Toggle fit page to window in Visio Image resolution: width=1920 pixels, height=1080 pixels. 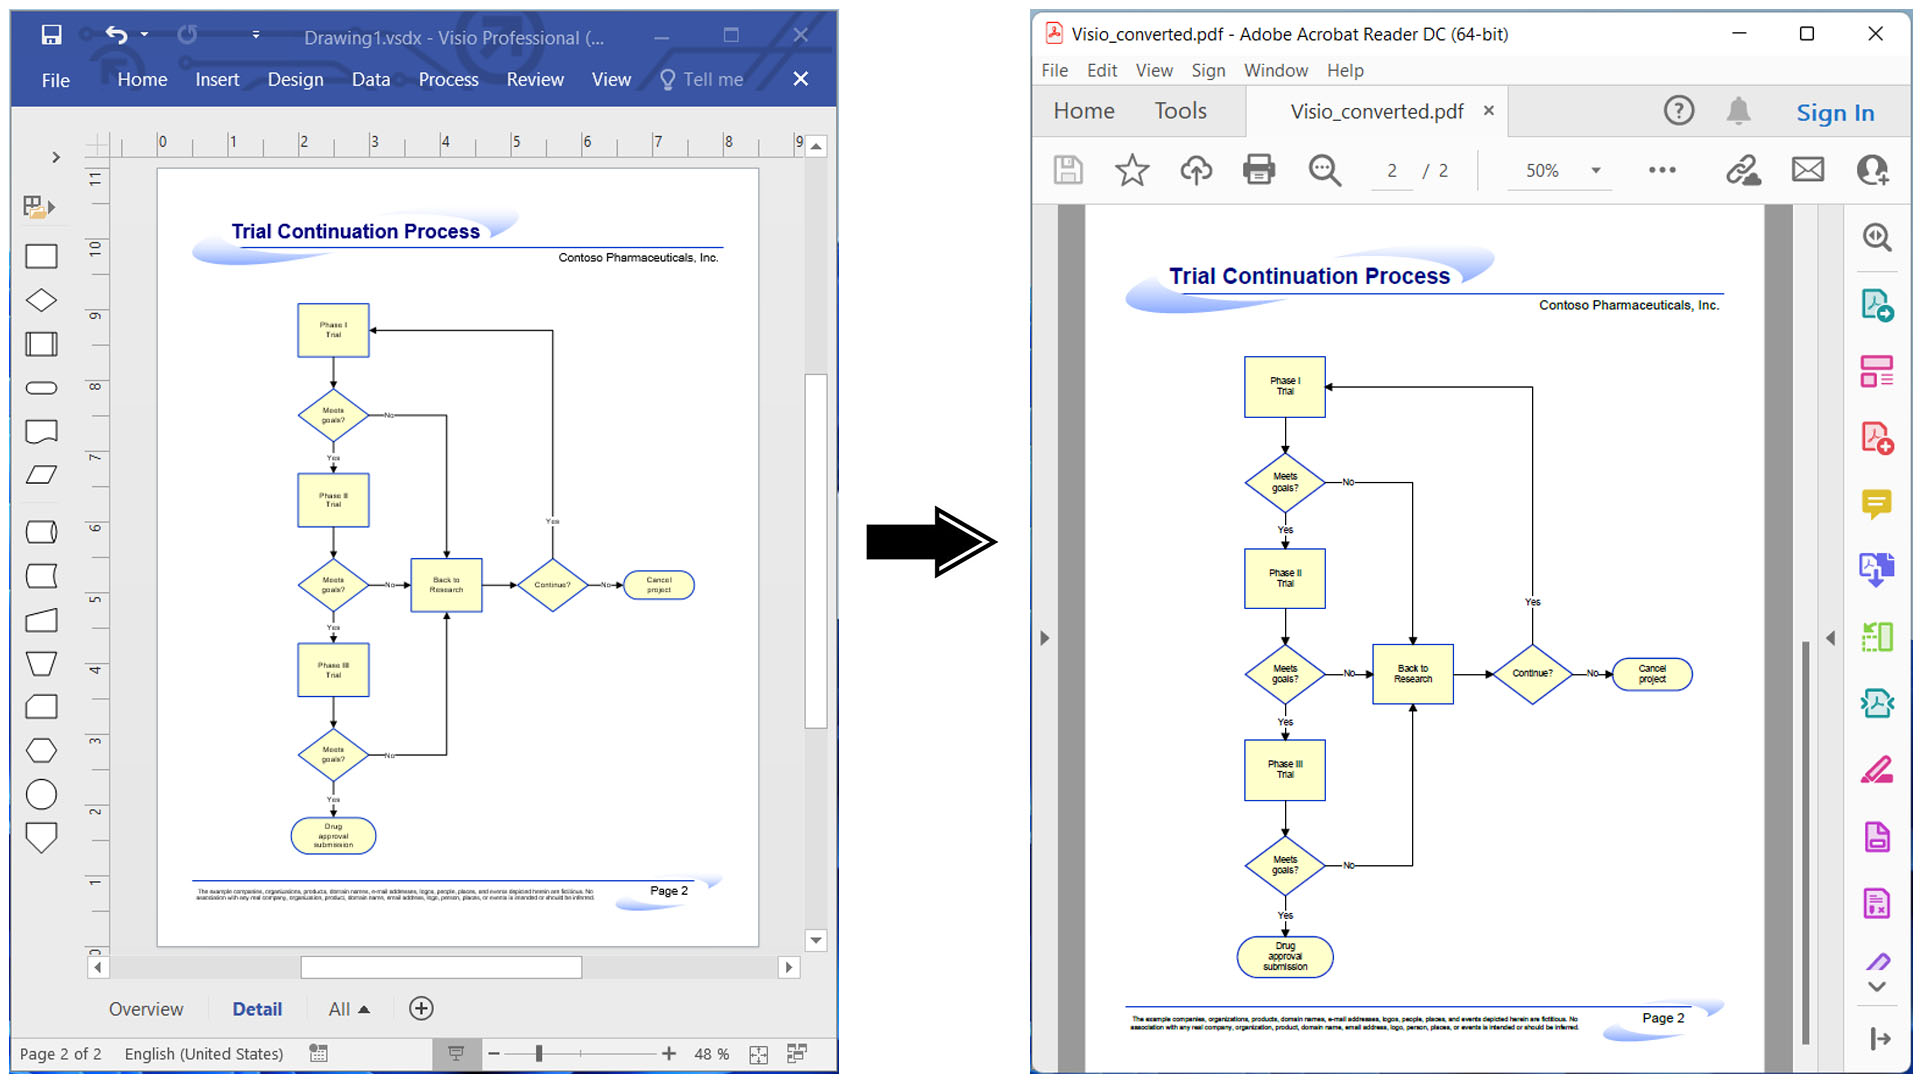(758, 1053)
